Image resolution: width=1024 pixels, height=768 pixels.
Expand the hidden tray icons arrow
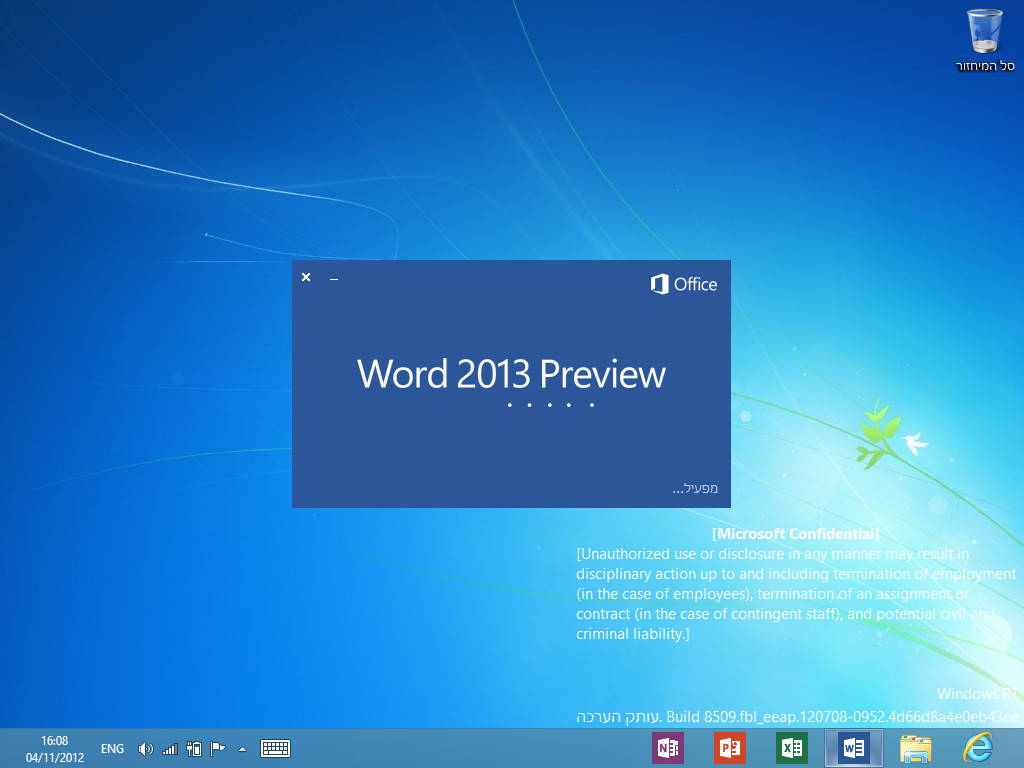[242, 748]
